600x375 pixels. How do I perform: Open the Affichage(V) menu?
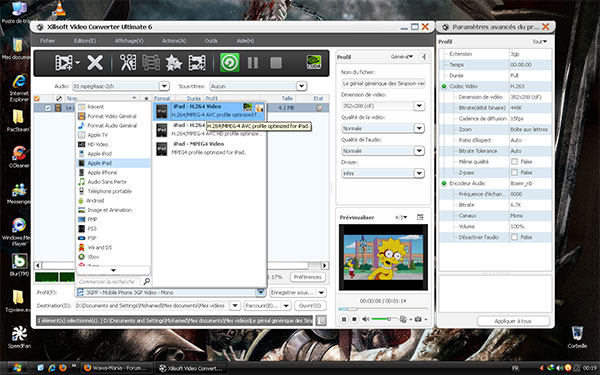tap(129, 41)
